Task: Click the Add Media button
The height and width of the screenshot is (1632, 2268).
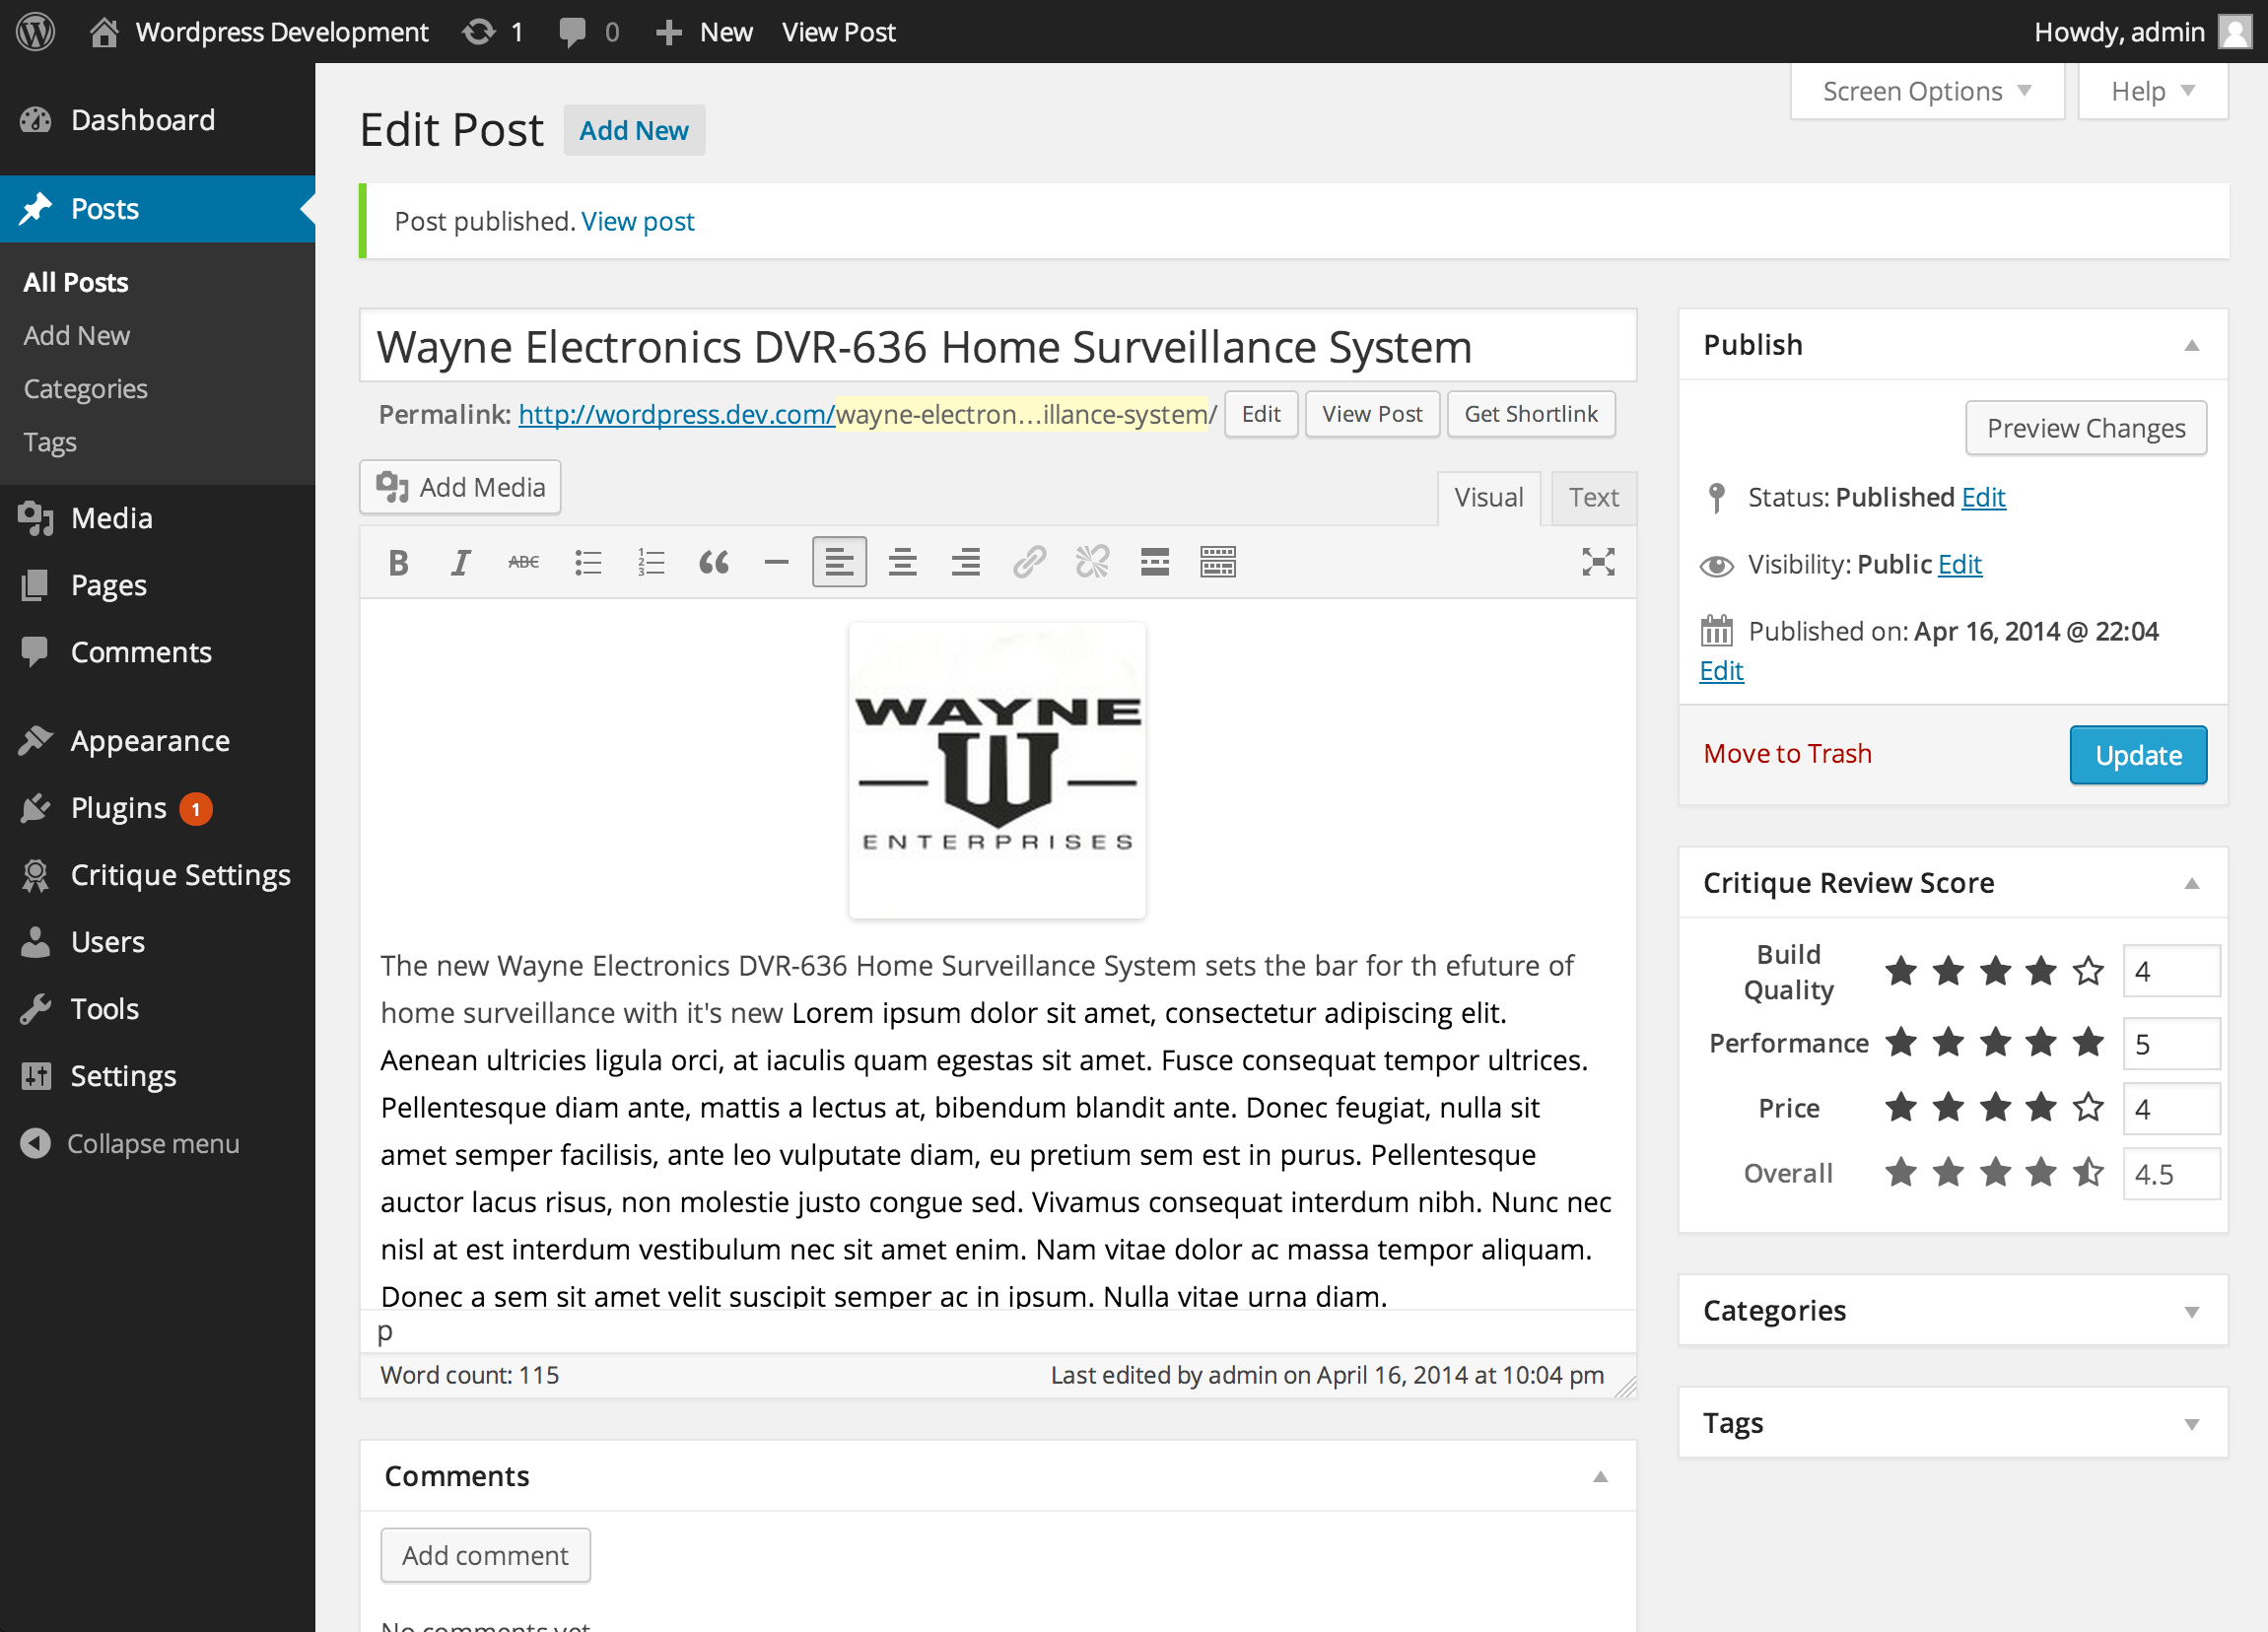Action: (460, 487)
